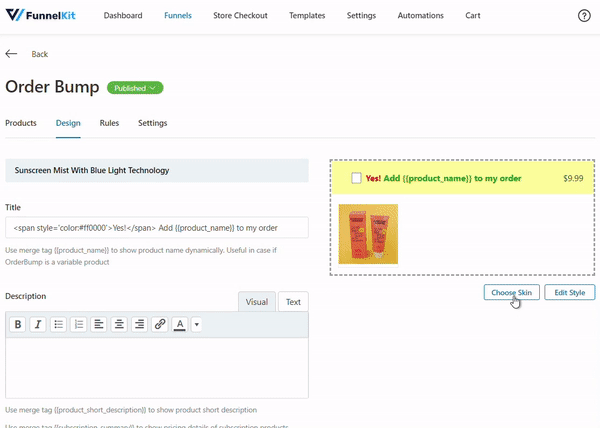Open the text color dropdown arrow

click(x=196, y=324)
